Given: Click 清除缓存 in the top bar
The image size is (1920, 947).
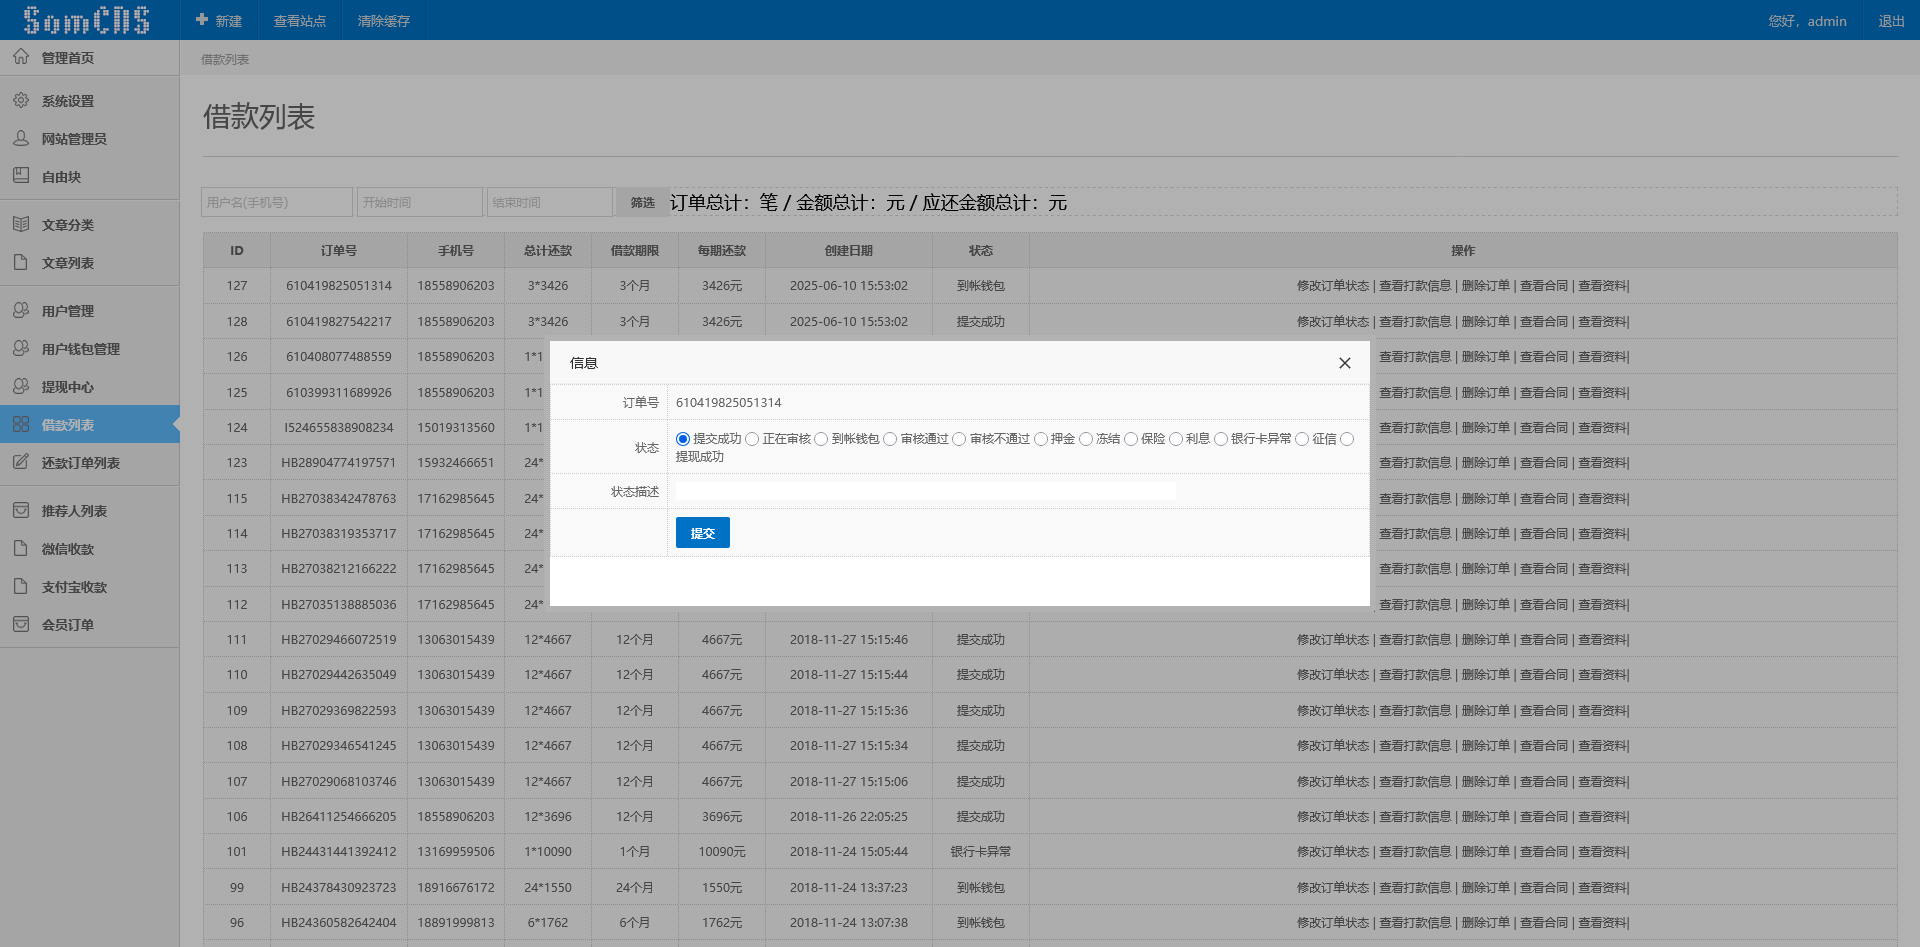Looking at the screenshot, I should [x=383, y=20].
